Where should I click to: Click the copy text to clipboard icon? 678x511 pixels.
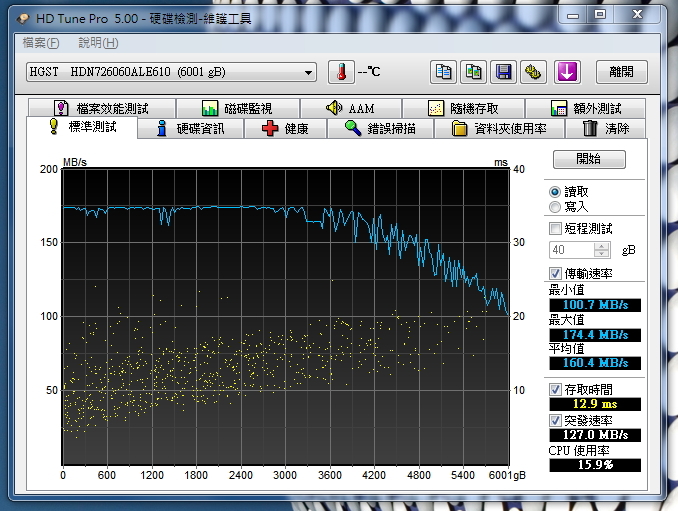(443, 72)
